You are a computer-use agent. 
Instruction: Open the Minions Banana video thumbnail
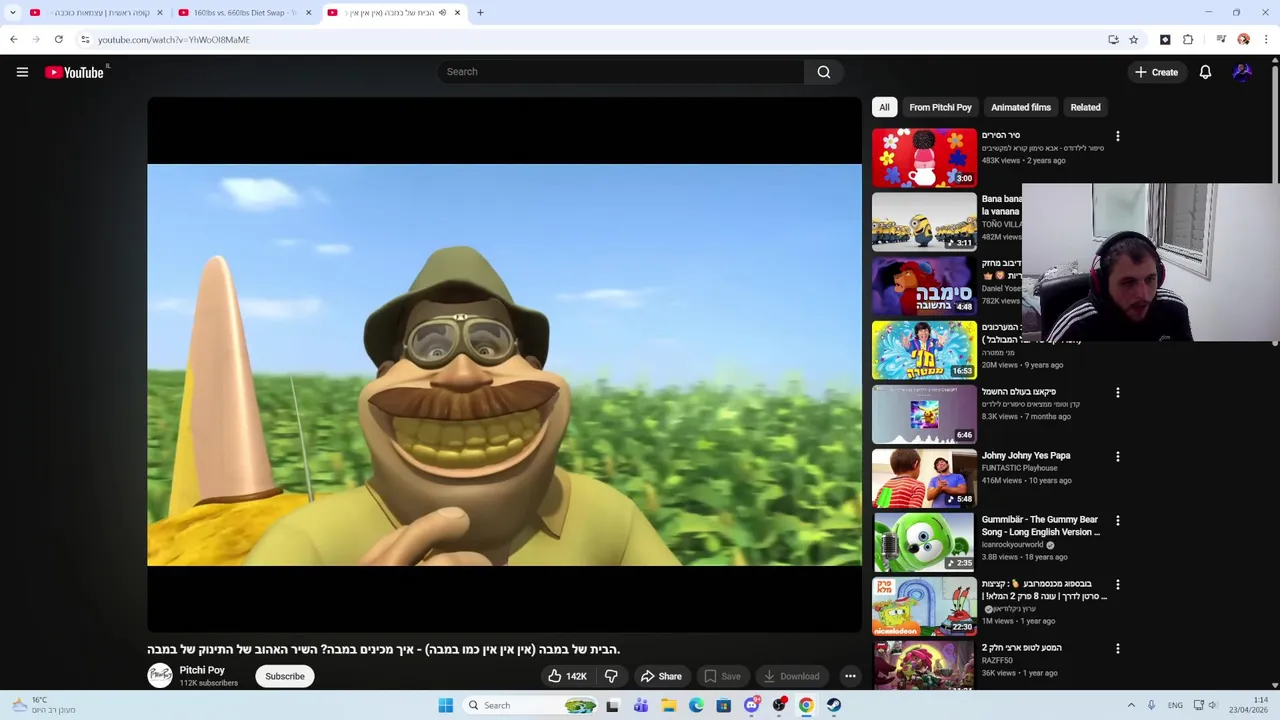pyautogui.click(x=924, y=221)
